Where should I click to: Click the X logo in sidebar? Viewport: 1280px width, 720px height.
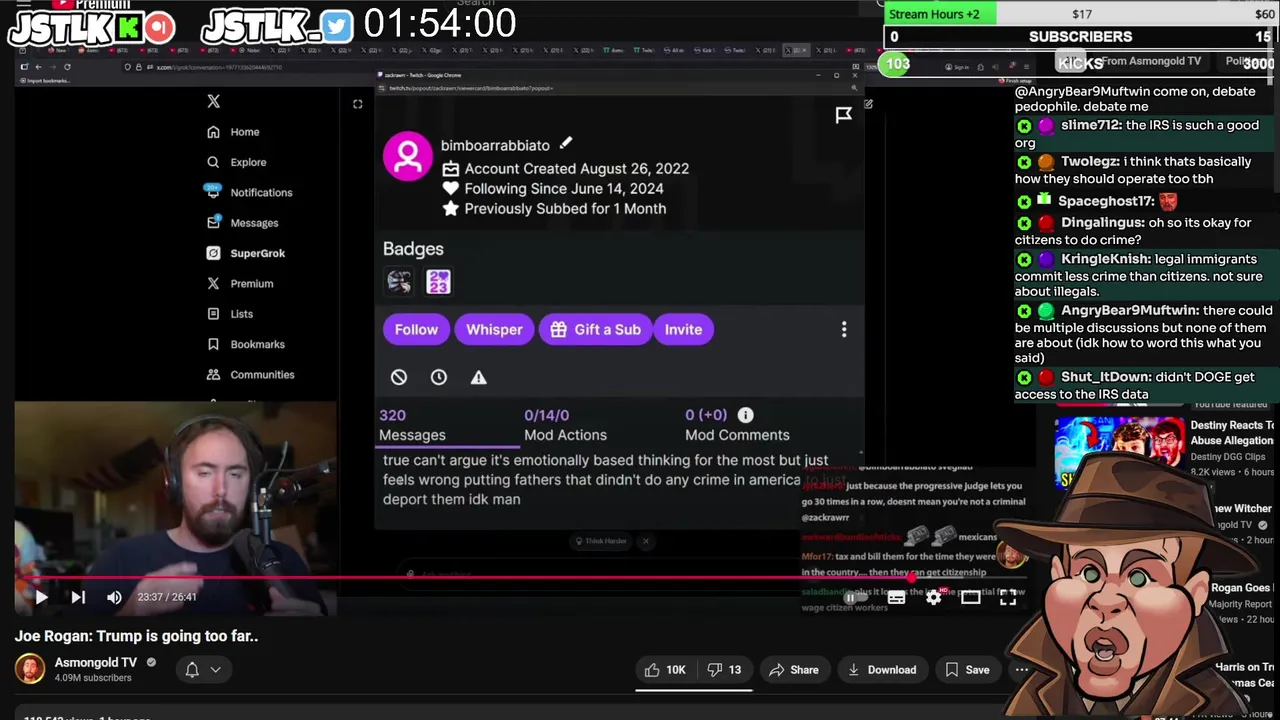pyautogui.click(x=213, y=101)
